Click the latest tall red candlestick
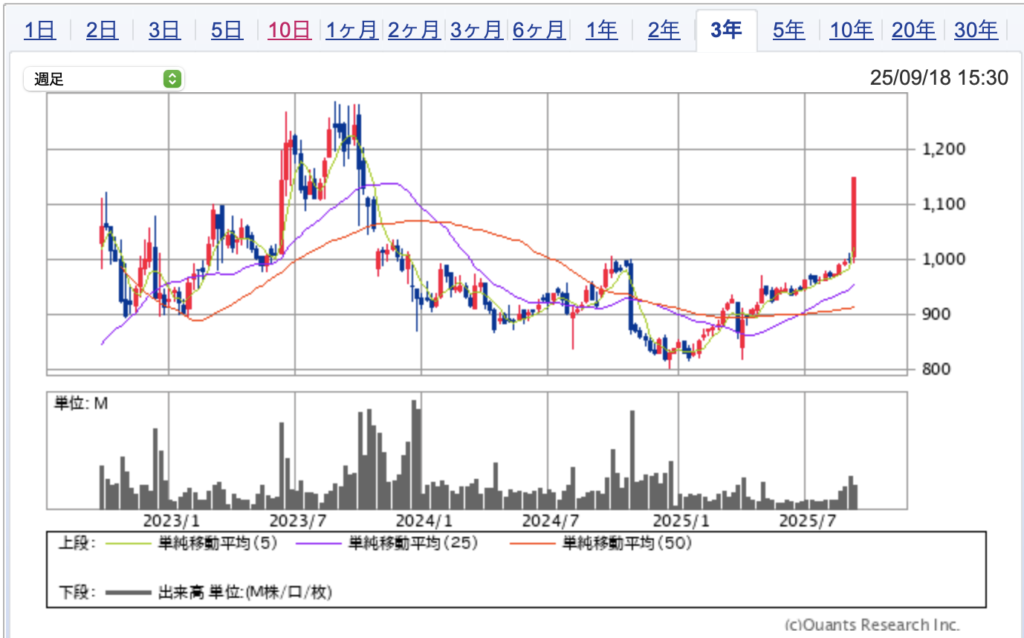 point(854,219)
